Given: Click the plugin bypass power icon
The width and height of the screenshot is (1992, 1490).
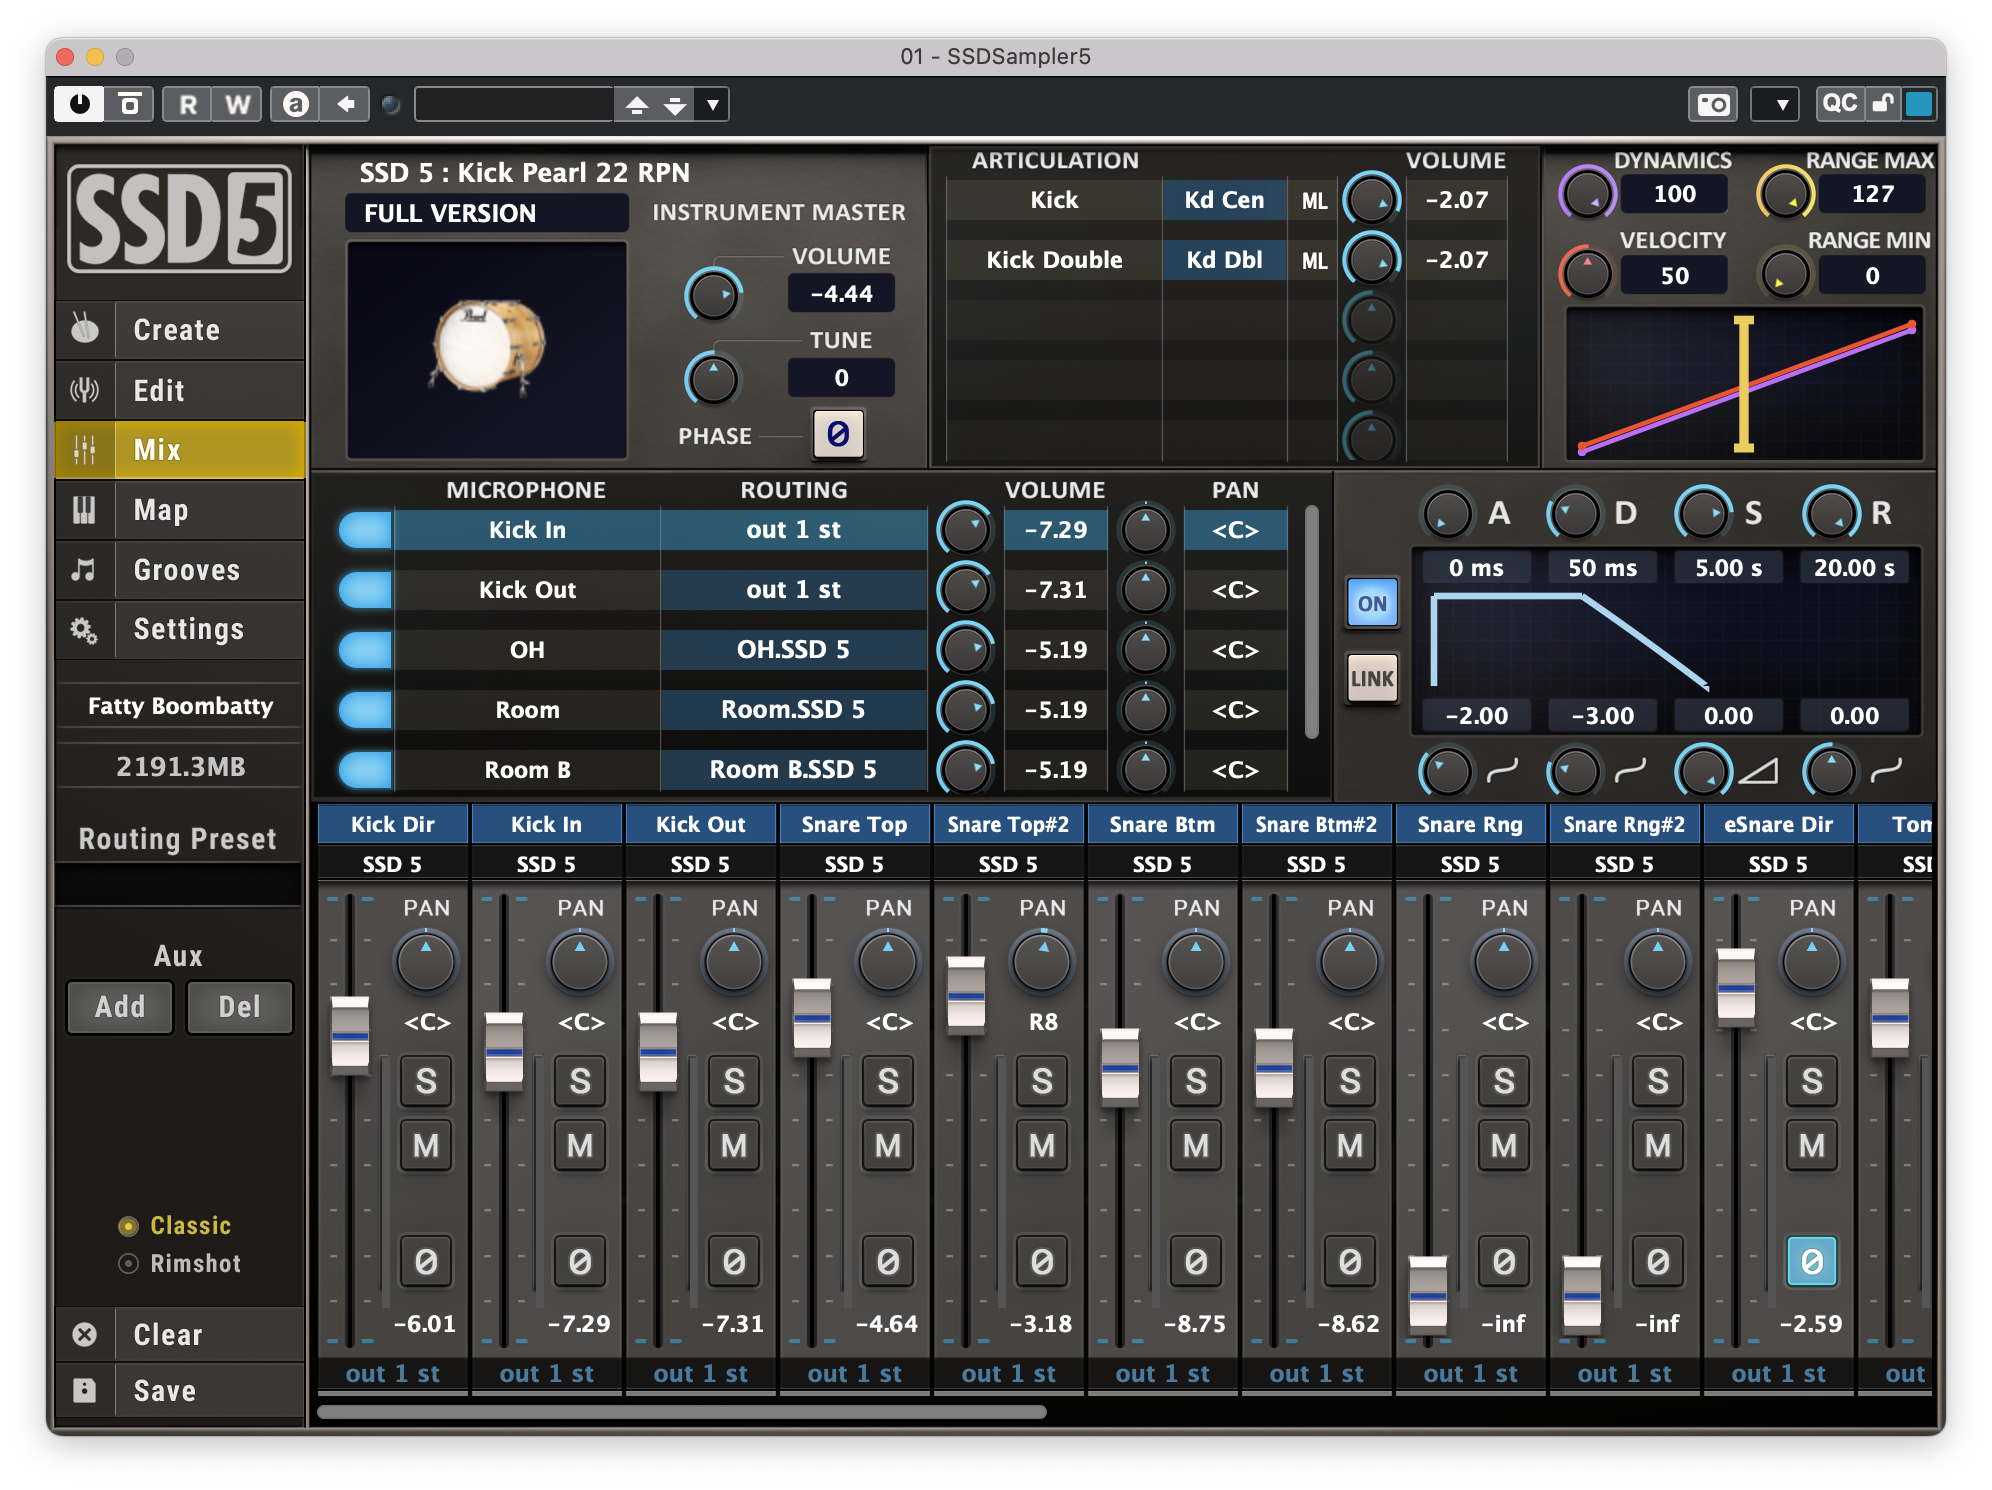Looking at the screenshot, I should (x=80, y=104).
